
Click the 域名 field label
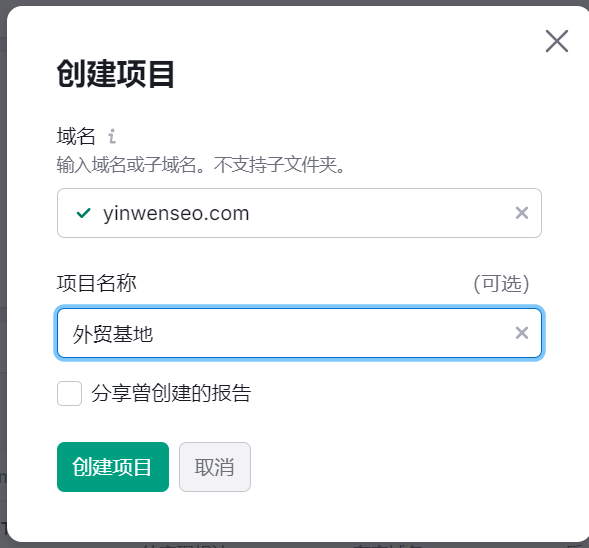pos(76,136)
